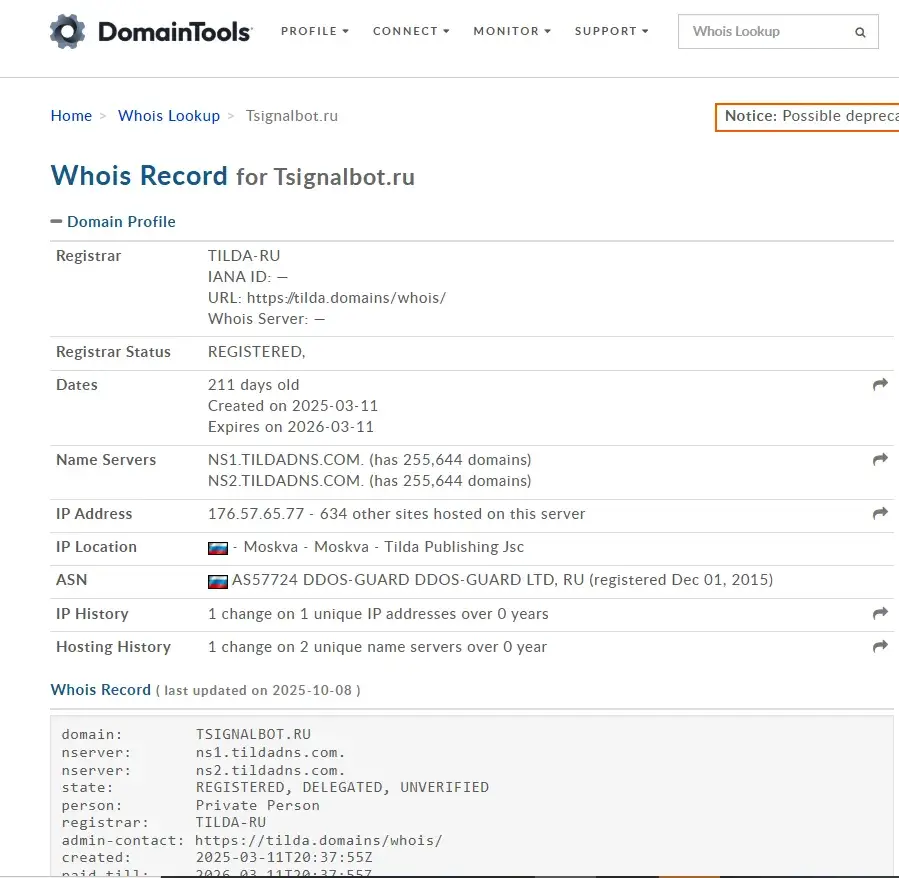Click Expires on 2026-03-11 text

291,427
